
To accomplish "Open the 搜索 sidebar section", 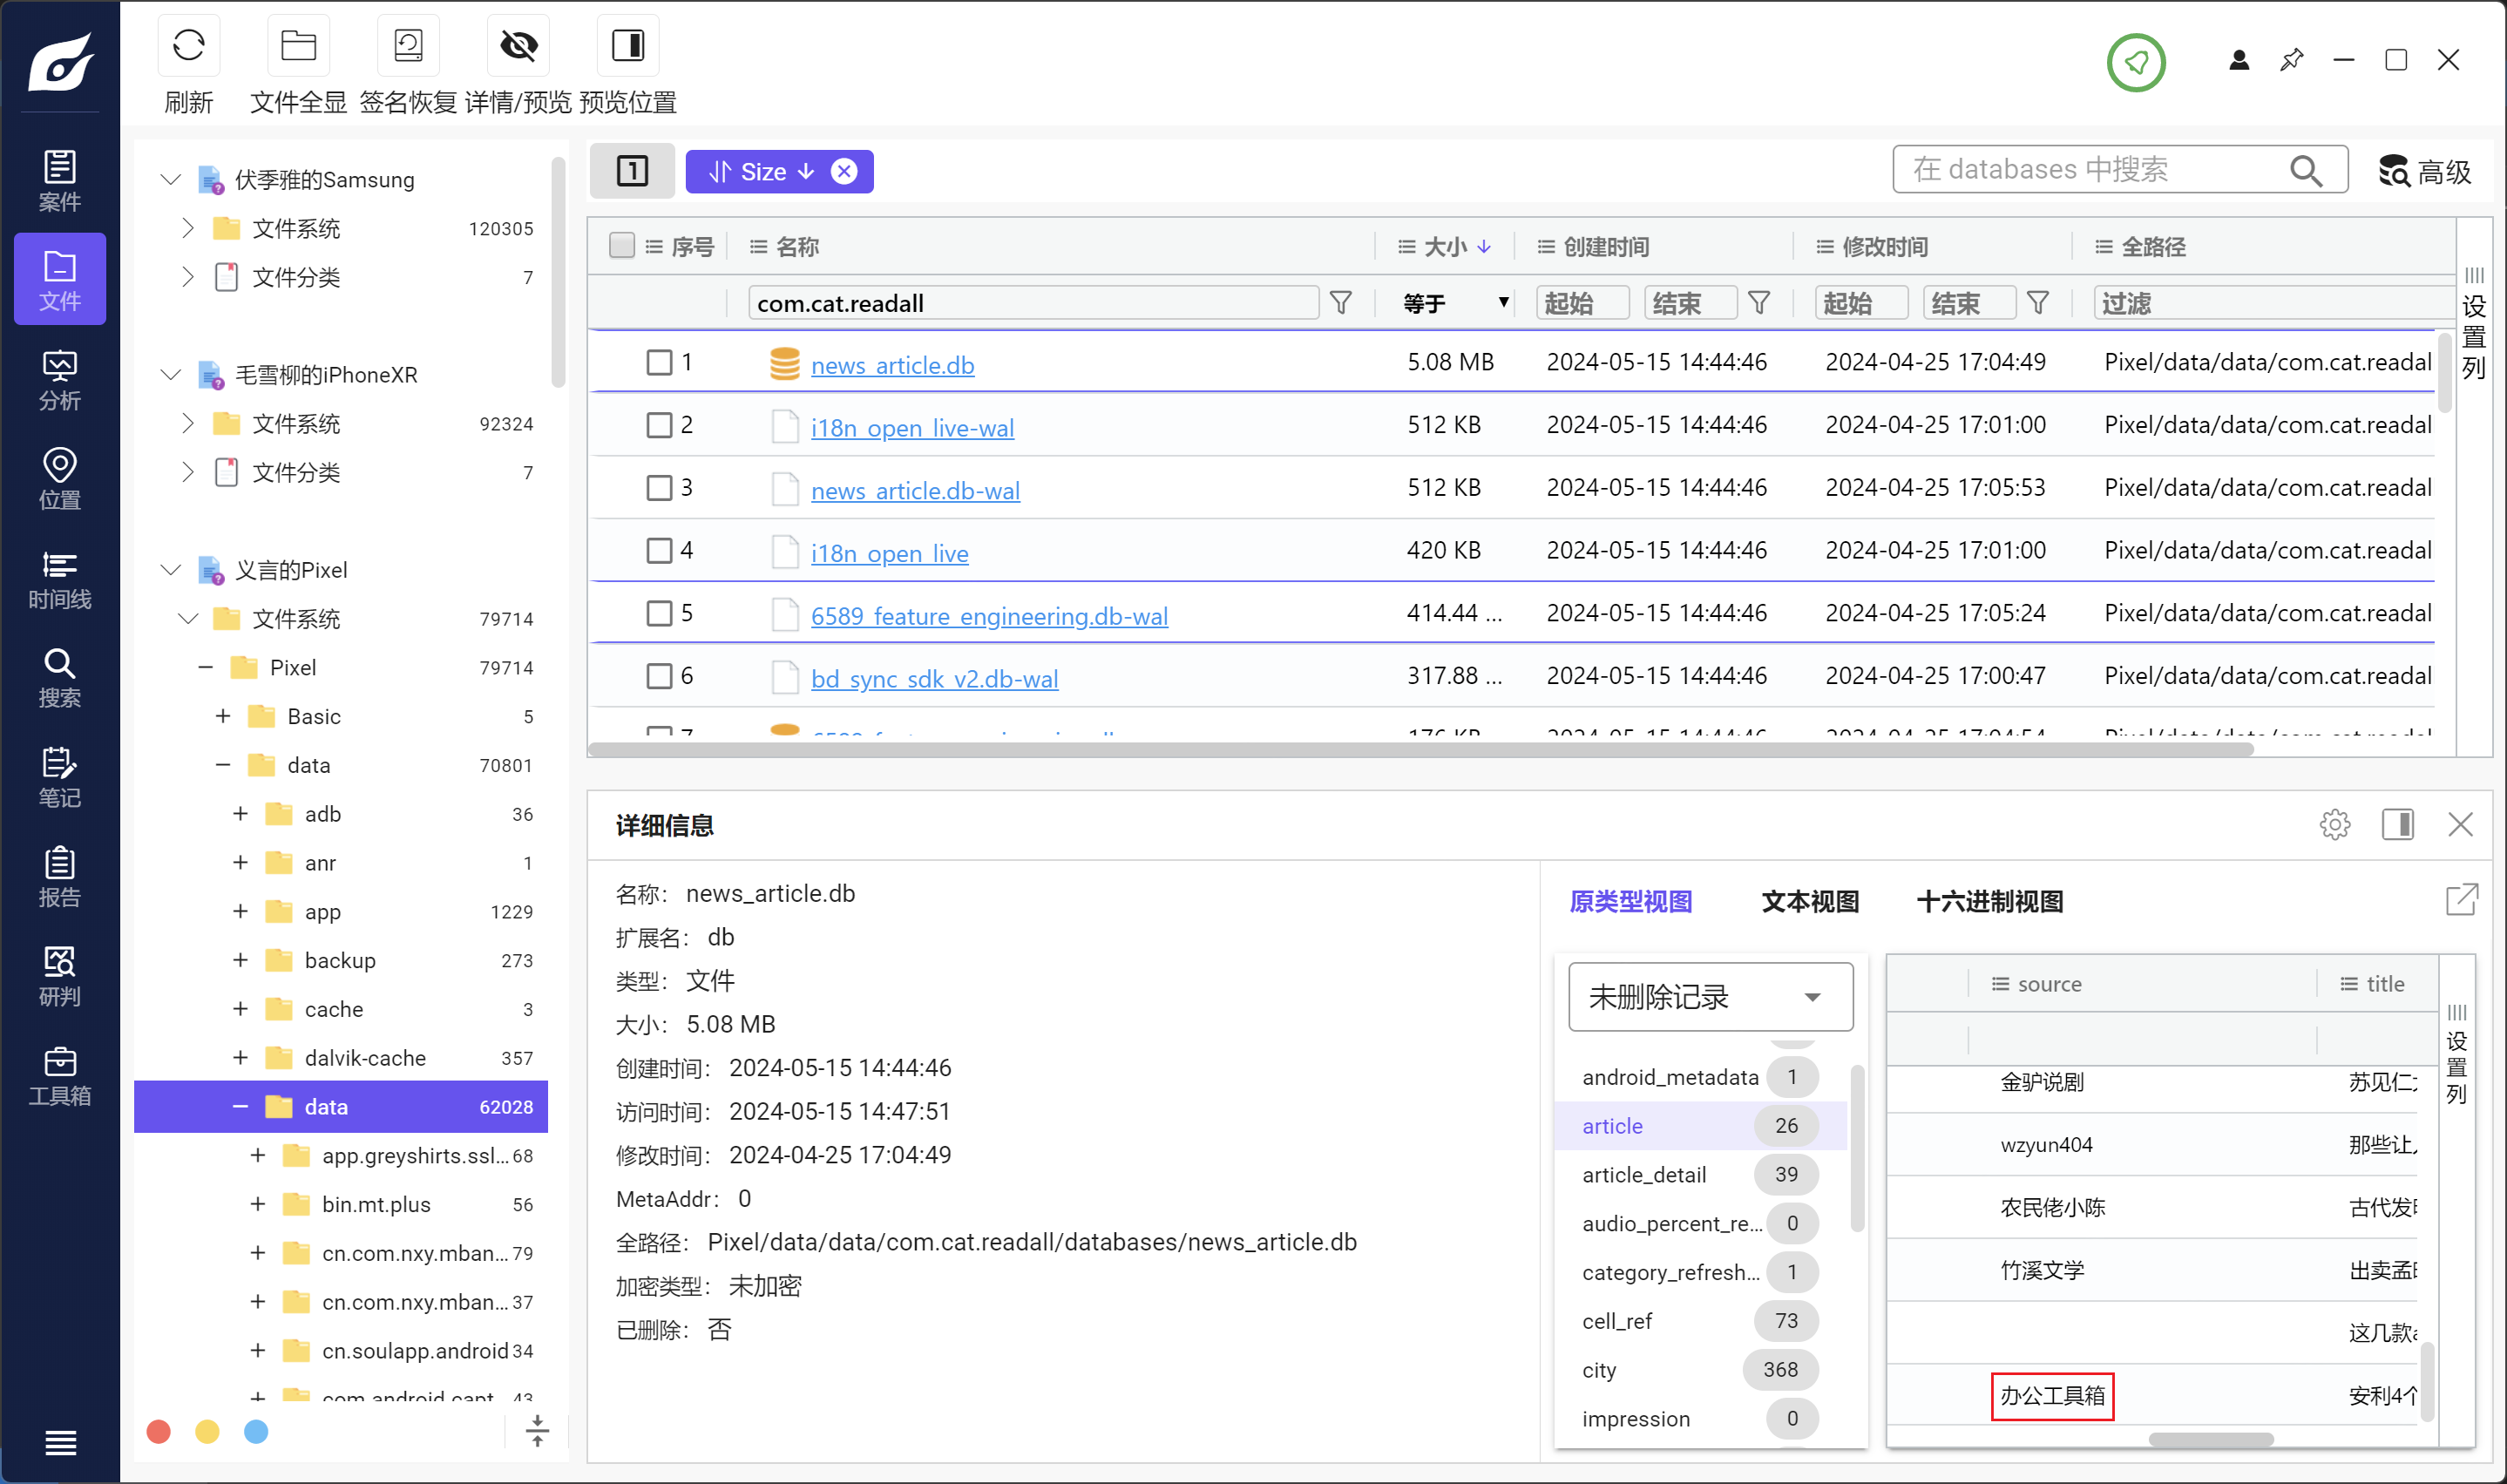I will [x=60, y=677].
